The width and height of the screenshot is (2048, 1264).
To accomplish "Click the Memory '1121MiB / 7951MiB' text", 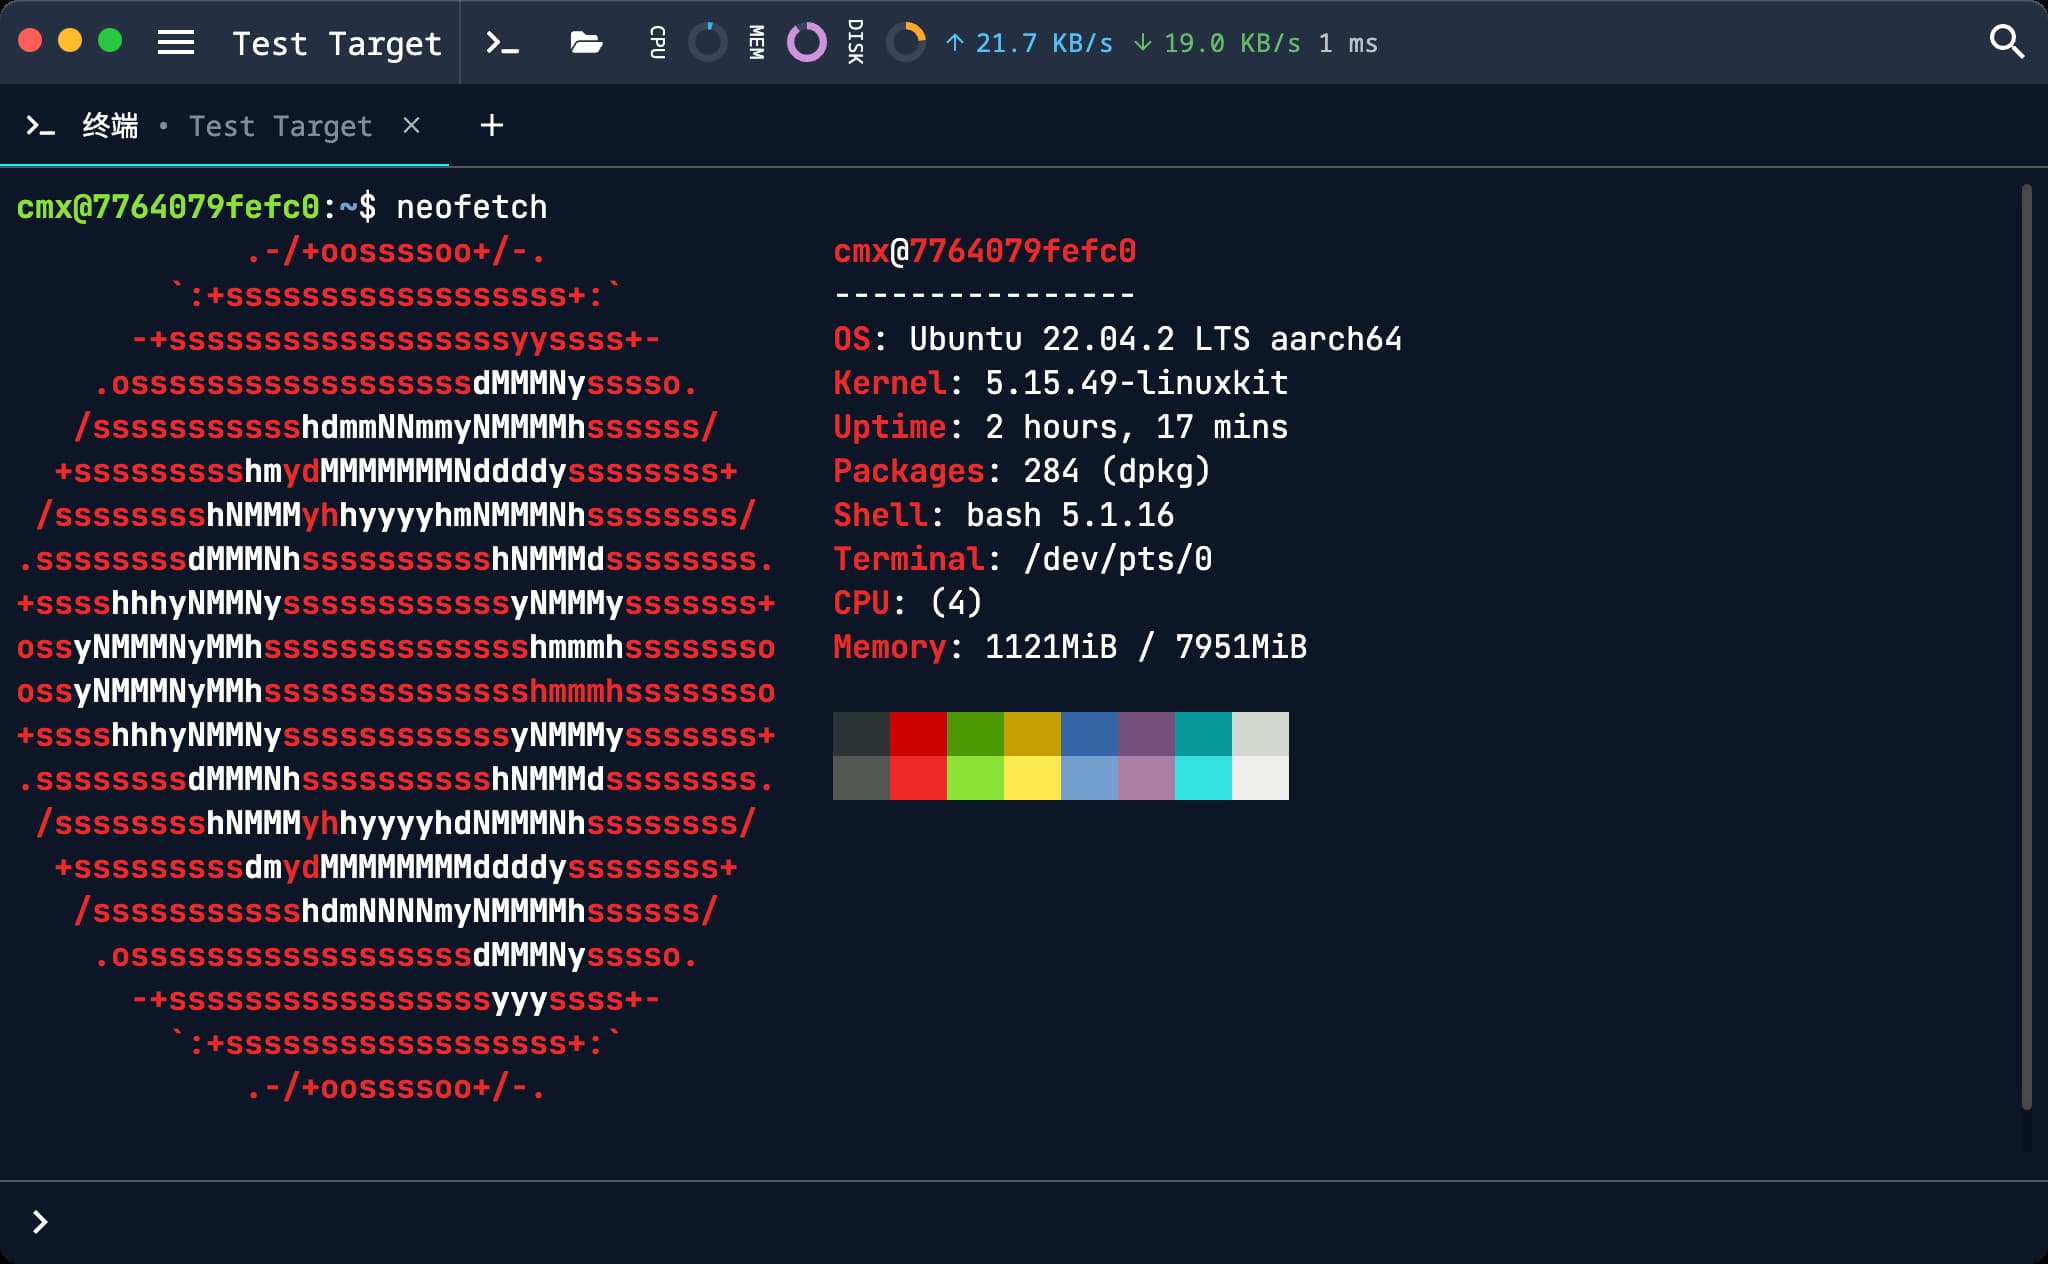I will point(1146,647).
